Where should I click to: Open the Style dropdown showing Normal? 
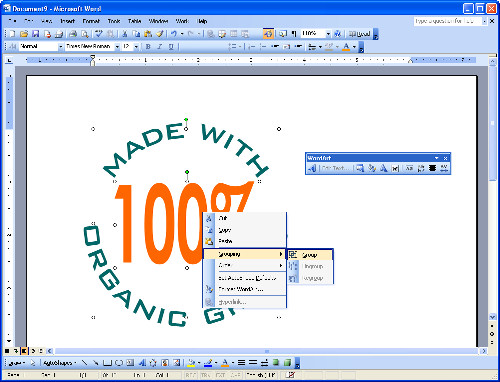pos(60,46)
